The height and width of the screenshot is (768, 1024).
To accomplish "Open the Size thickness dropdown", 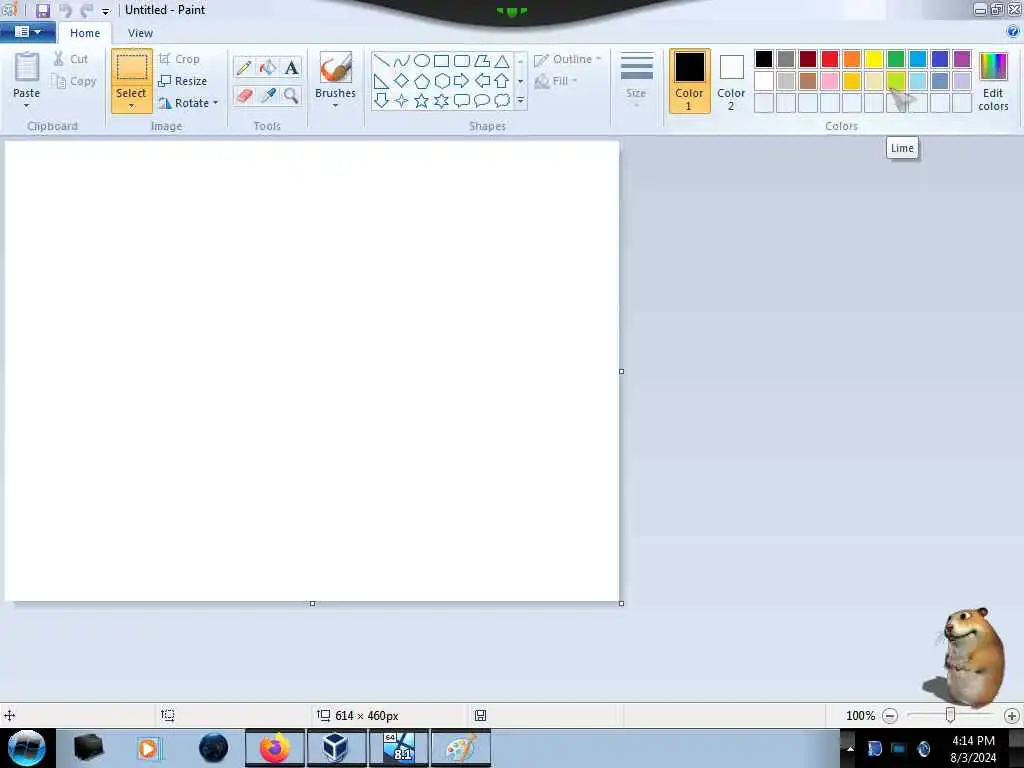I will [x=636, y=81].
